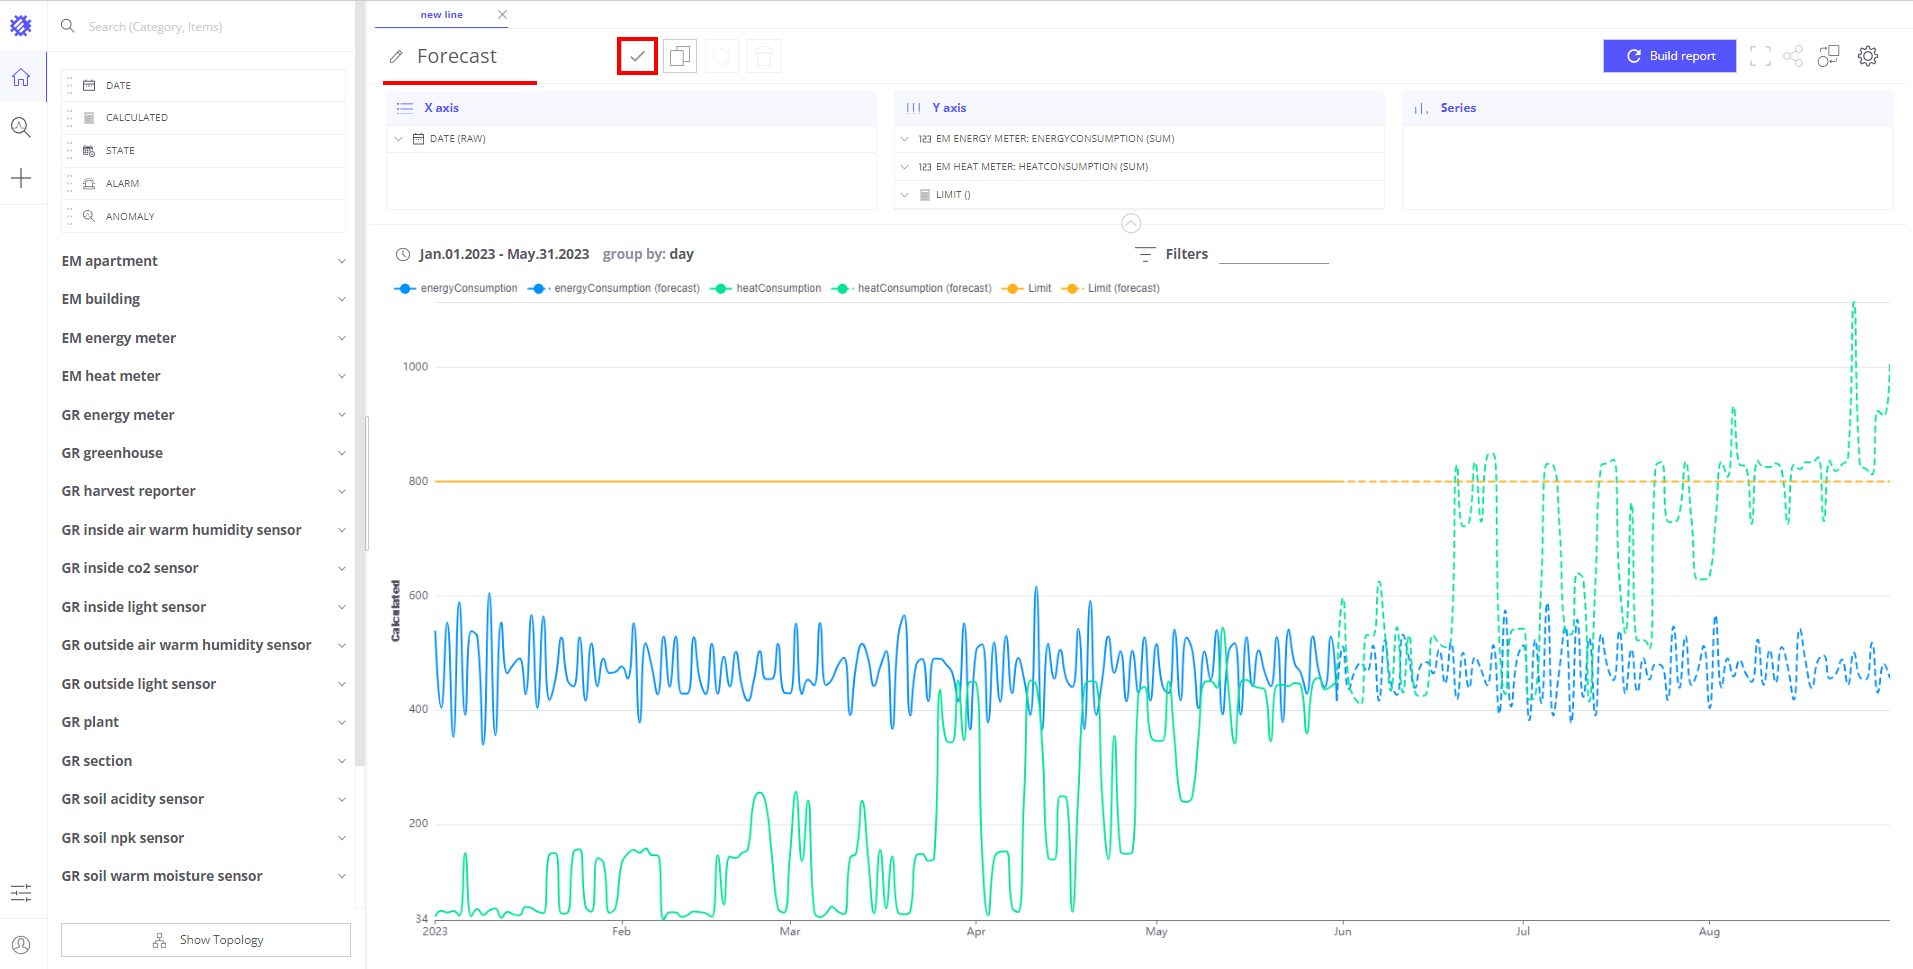Click the clock date range icon

[403, 254]
